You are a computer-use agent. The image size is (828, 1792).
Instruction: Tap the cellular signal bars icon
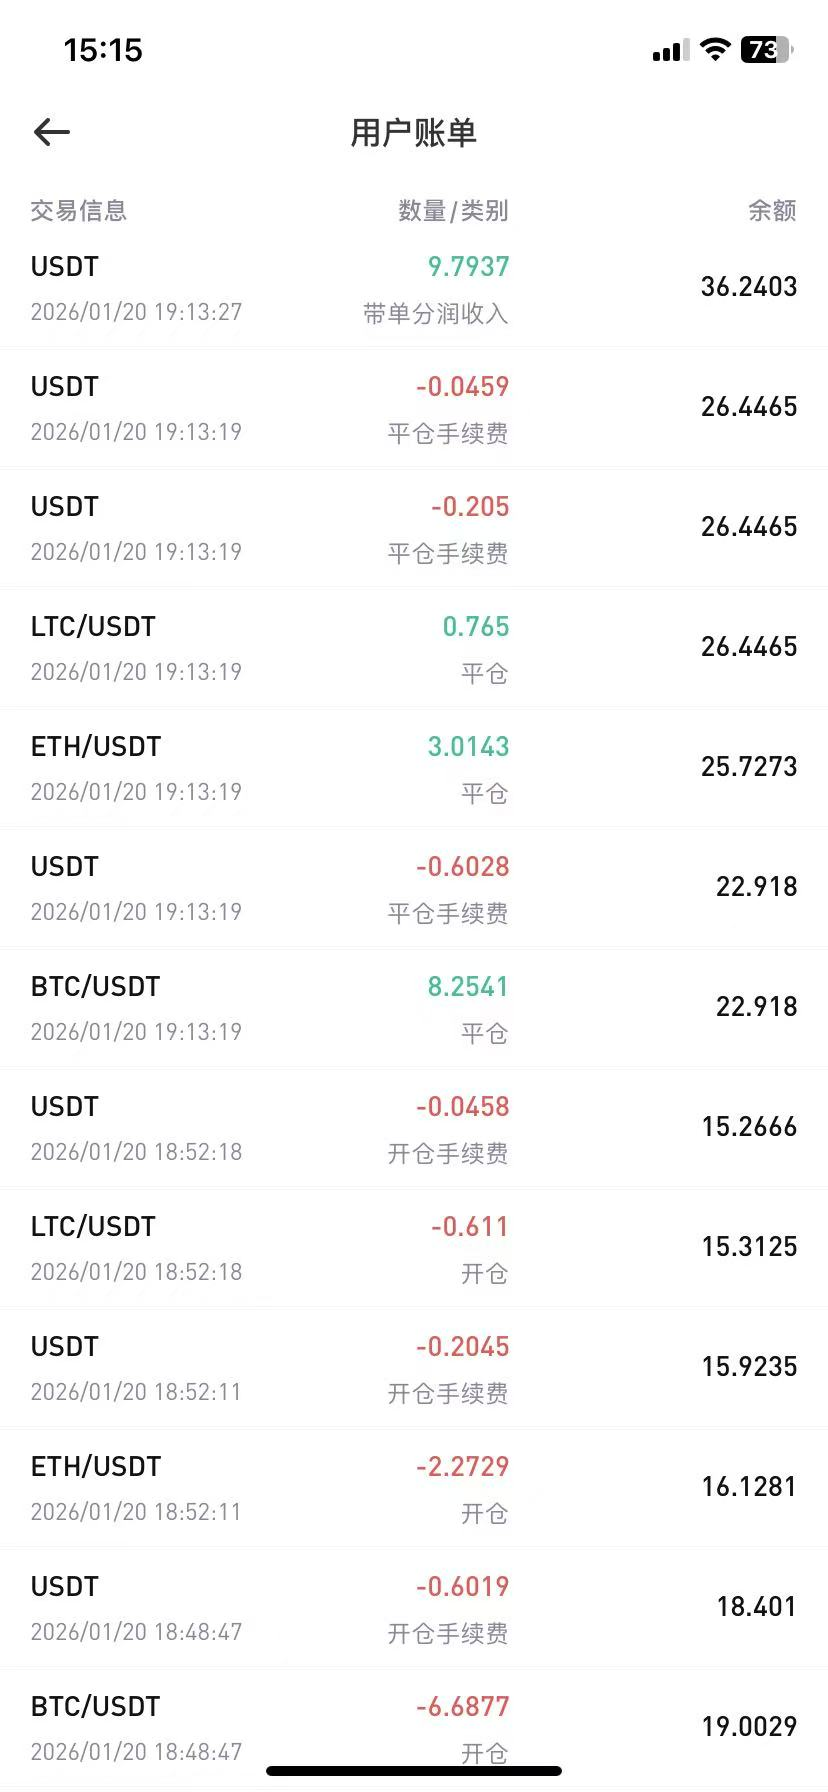(671, 50)
